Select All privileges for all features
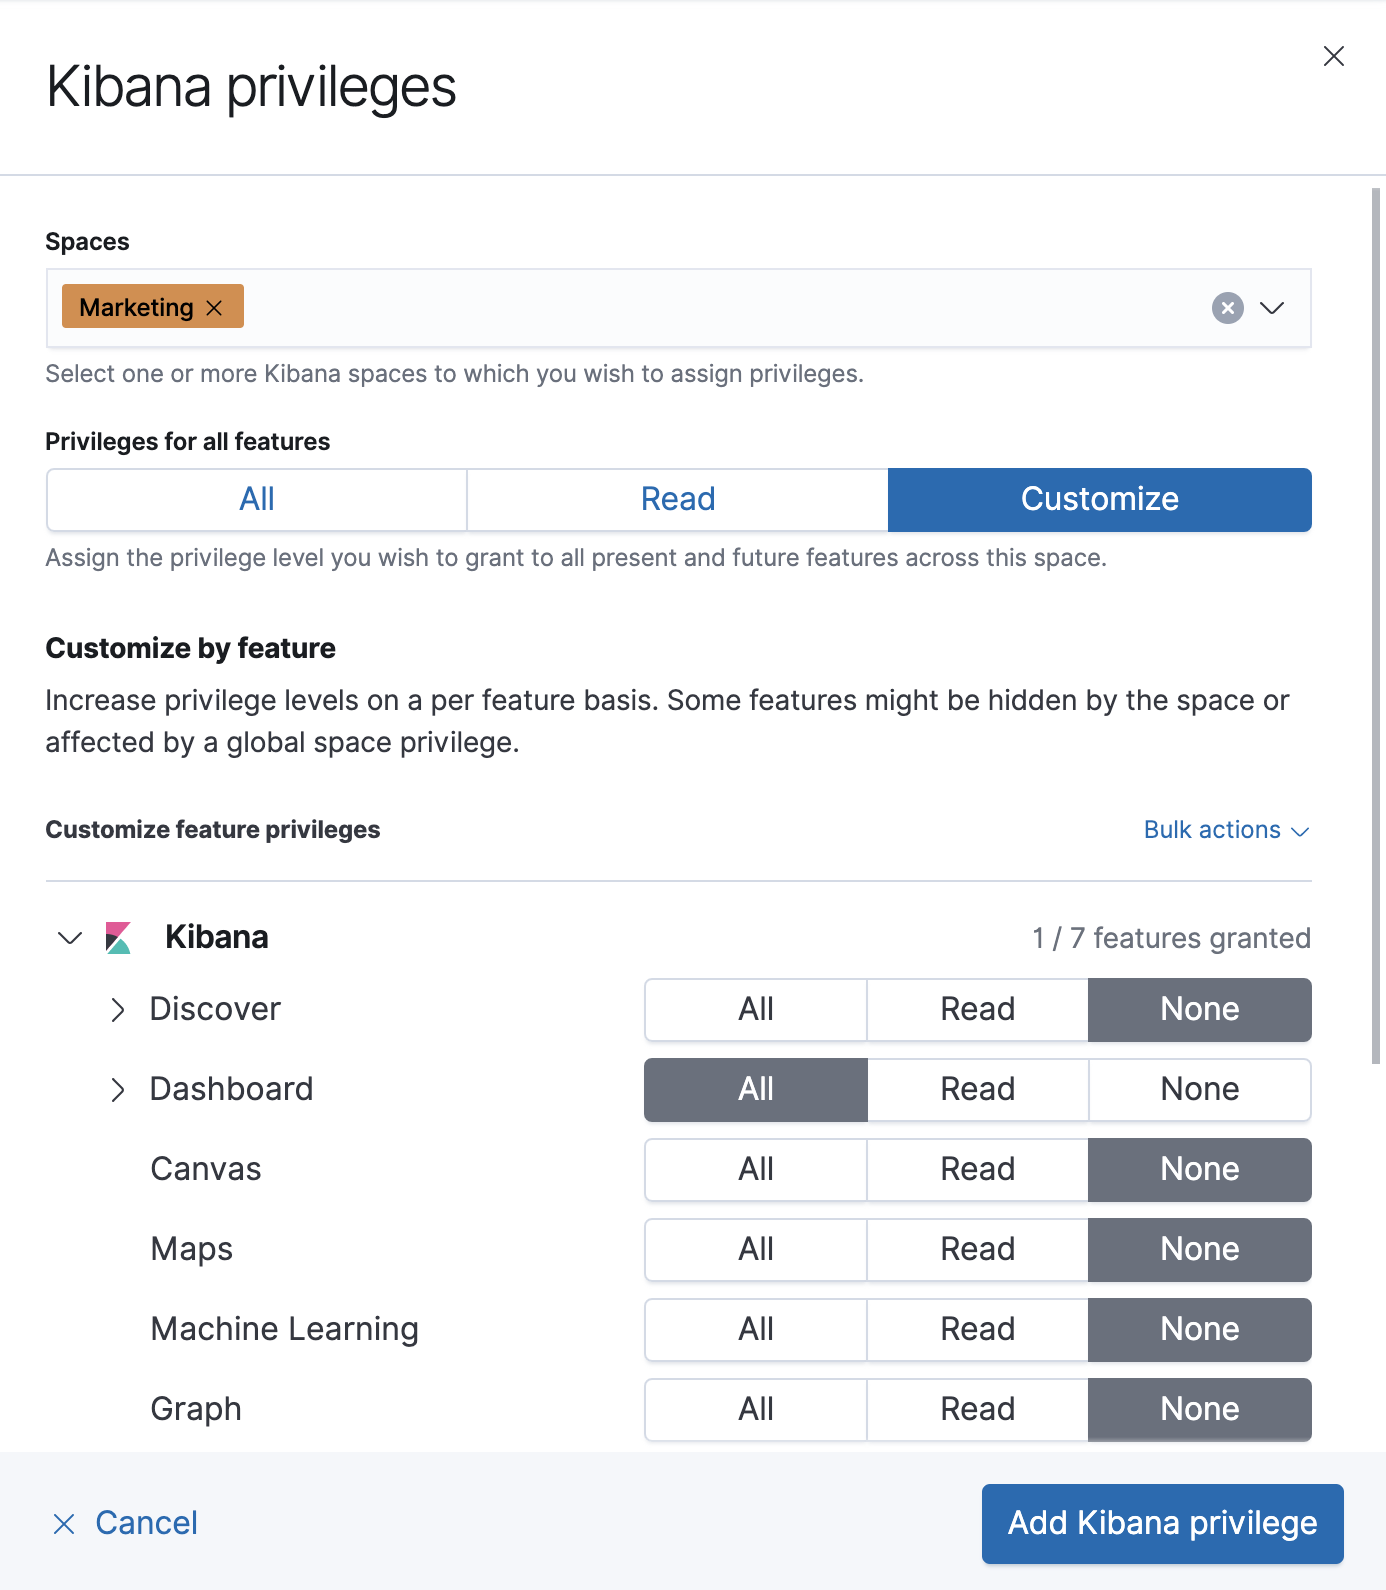 point(257,500)
